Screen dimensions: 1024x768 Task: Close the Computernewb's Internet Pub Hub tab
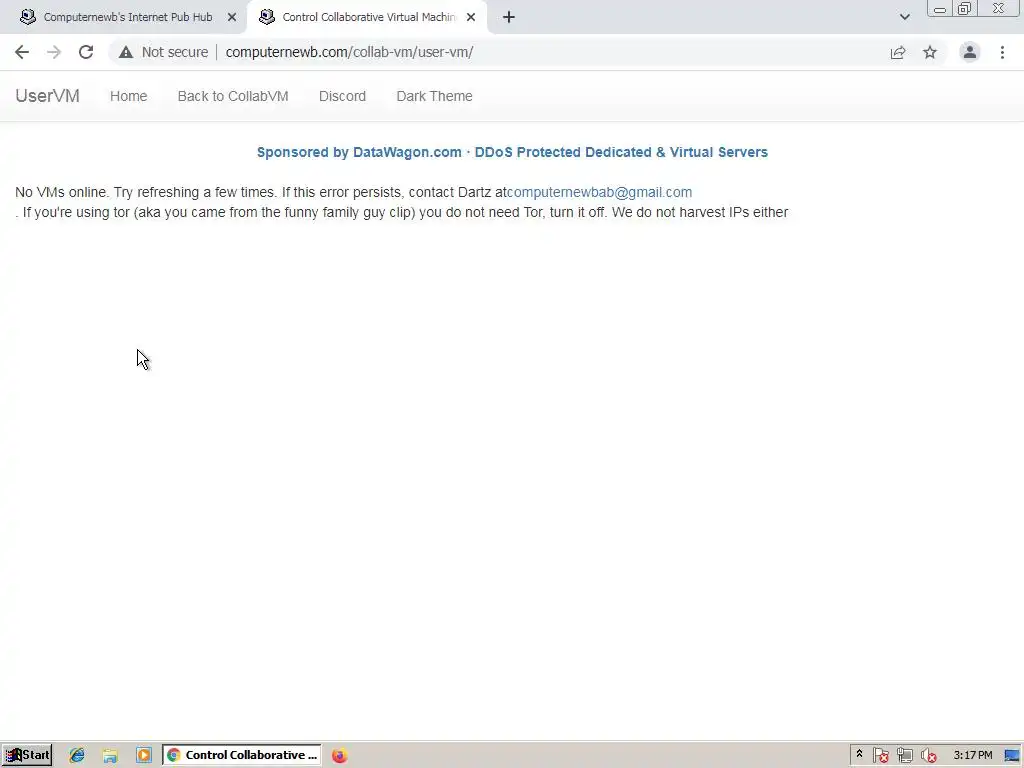point(232,17)
